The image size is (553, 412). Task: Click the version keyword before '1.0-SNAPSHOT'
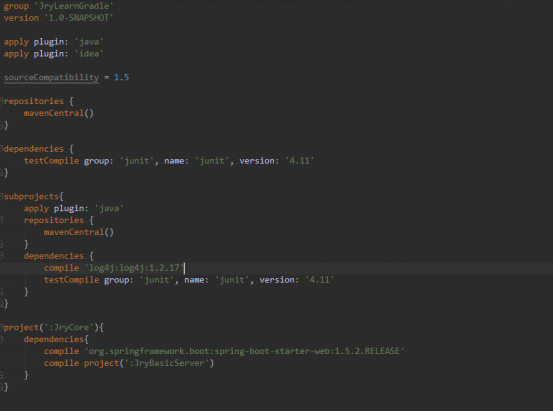pos(21,18)
